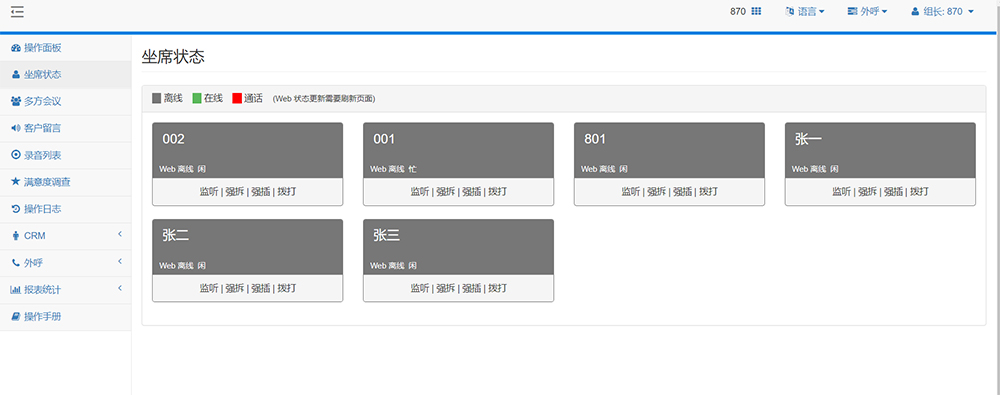Click the 'Web 状态更新需要刷新页面' note
1000x395 pixels.
(x=324, y=99)
